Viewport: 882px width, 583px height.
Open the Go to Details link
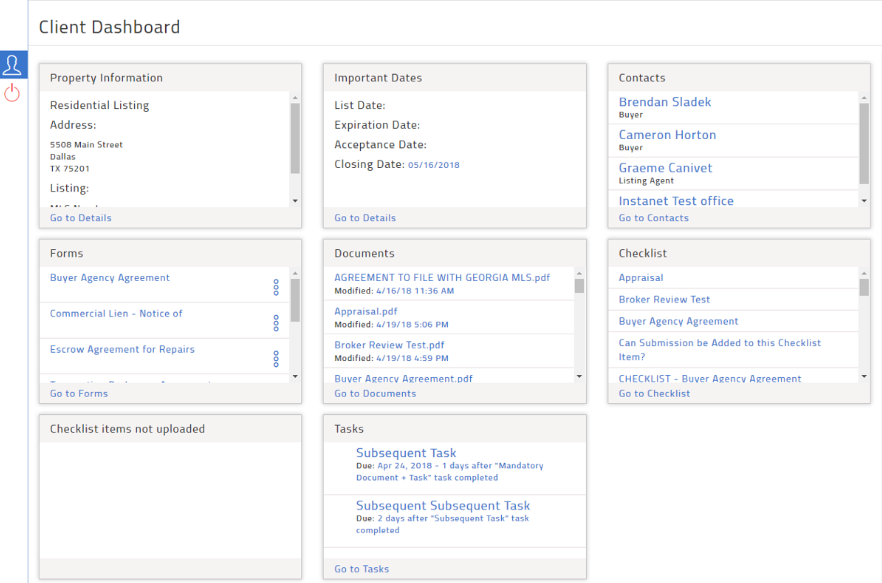click(80, 217)
